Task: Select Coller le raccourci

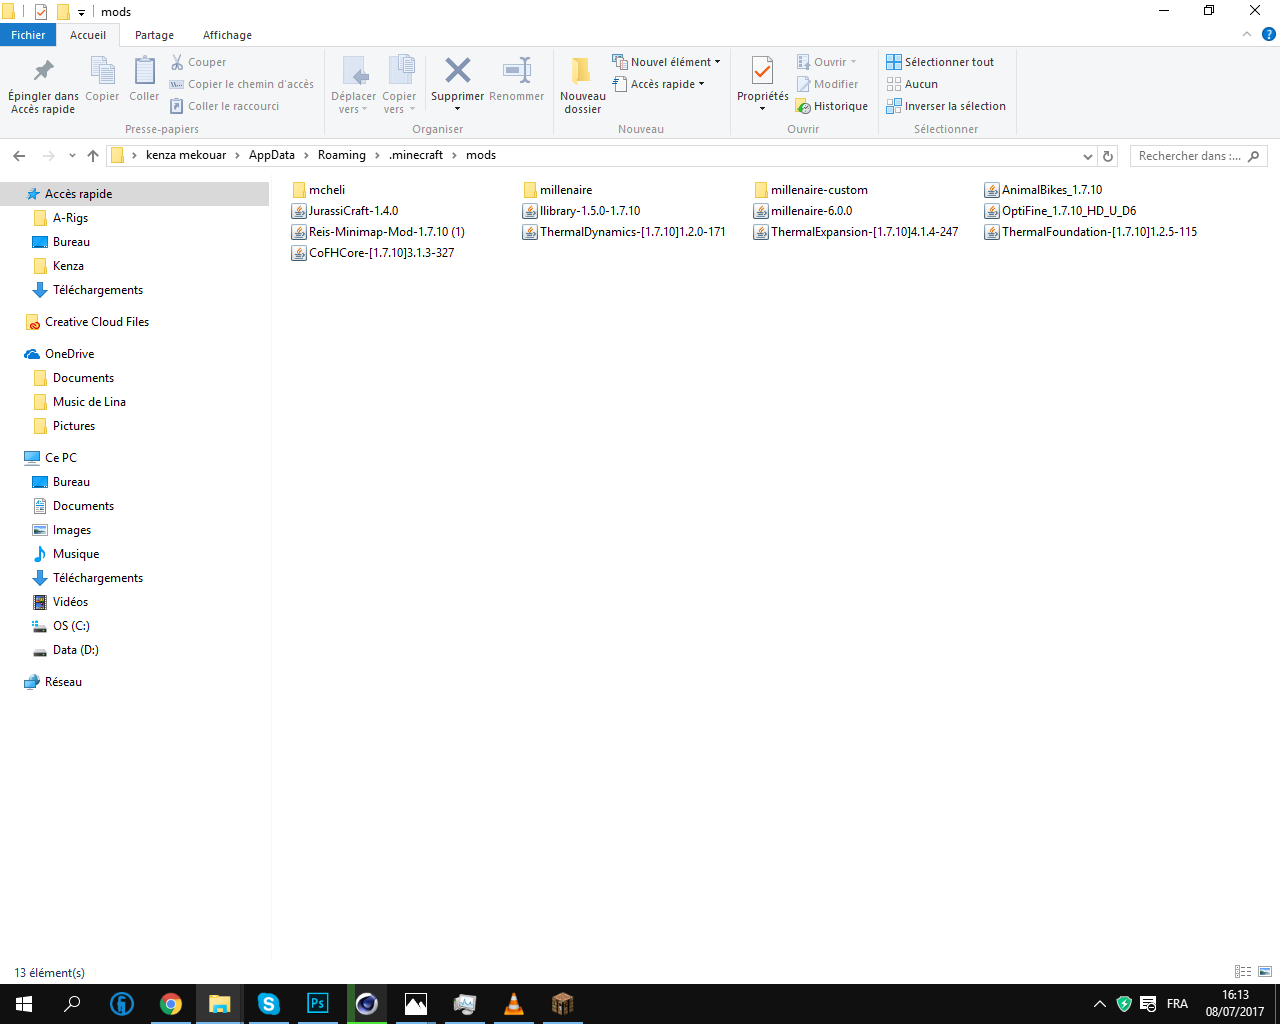Action: 225,106
